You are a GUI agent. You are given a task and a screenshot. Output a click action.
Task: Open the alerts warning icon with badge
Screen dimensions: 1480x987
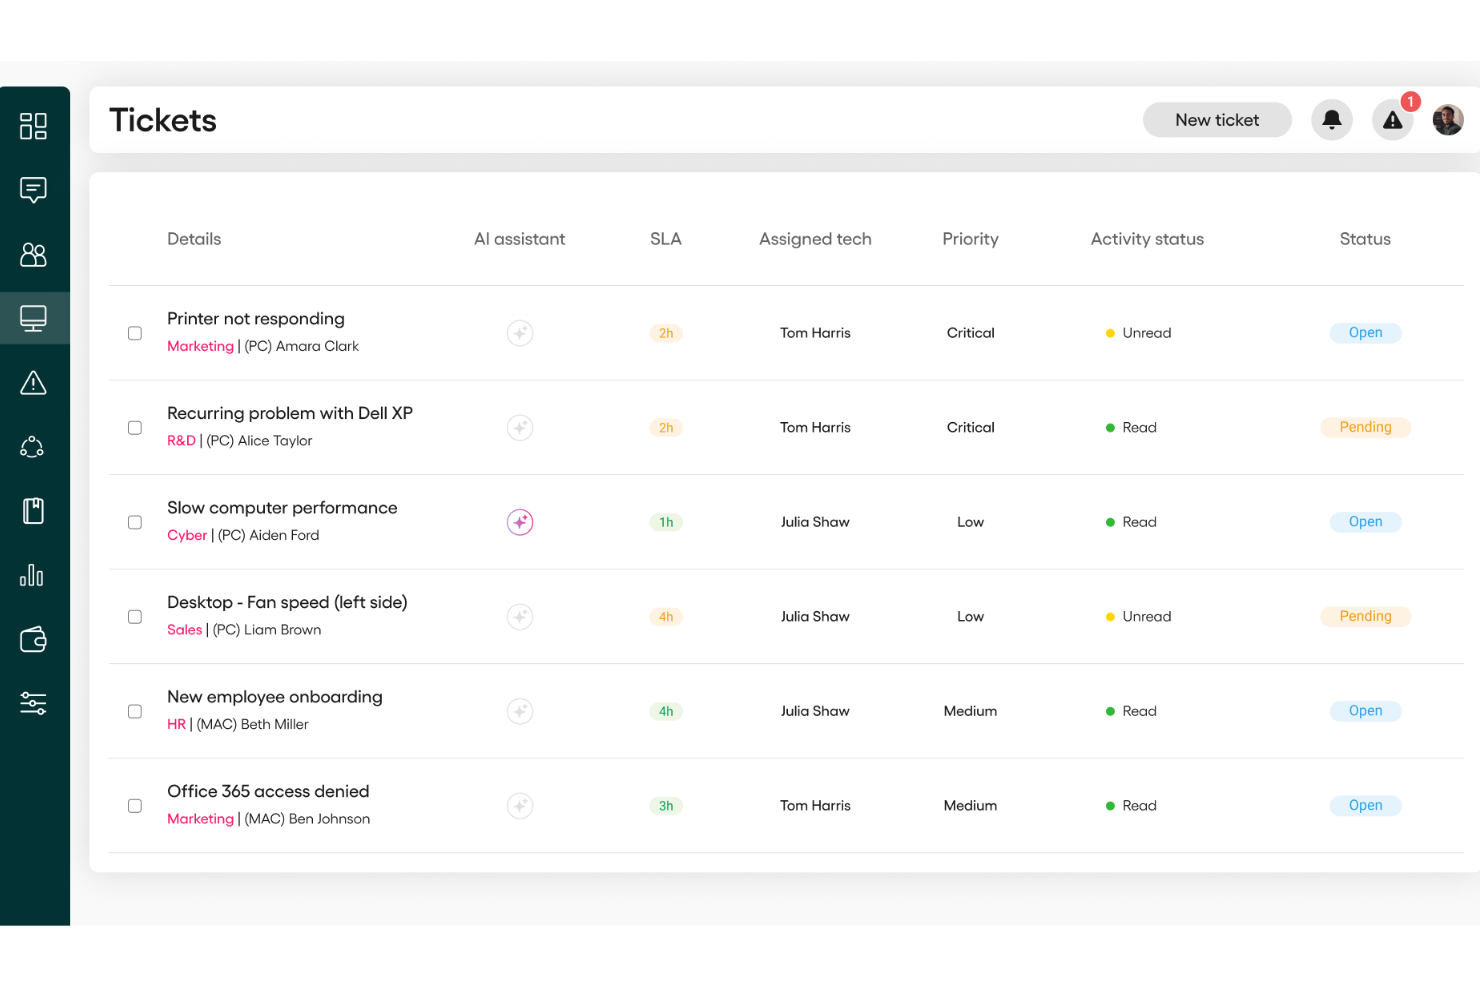tap(1392, 119)
